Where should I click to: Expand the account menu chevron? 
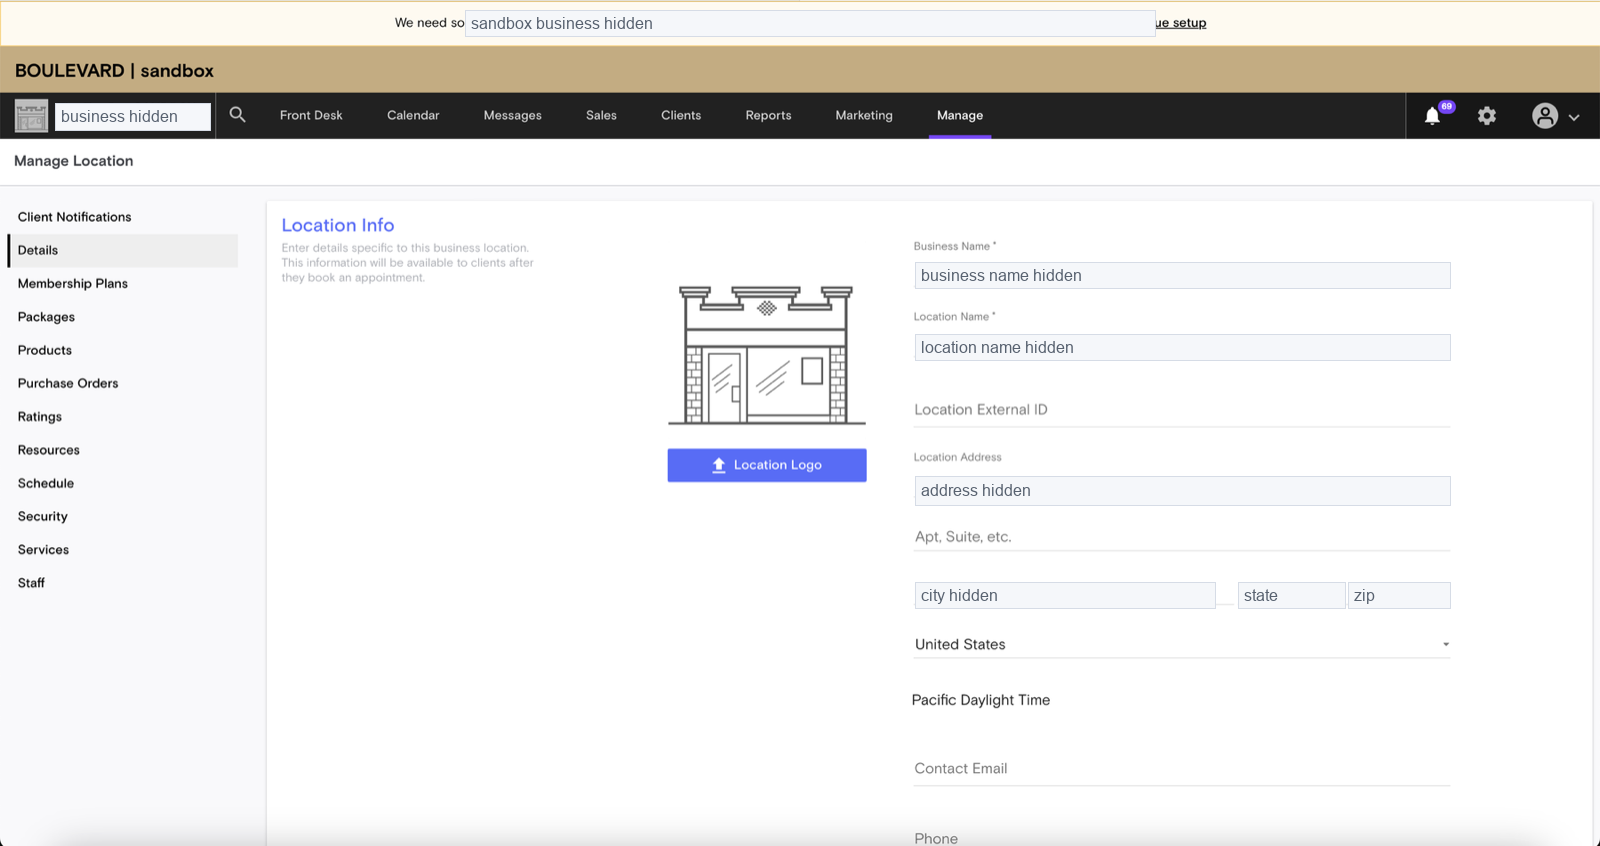click(1574, 117)
